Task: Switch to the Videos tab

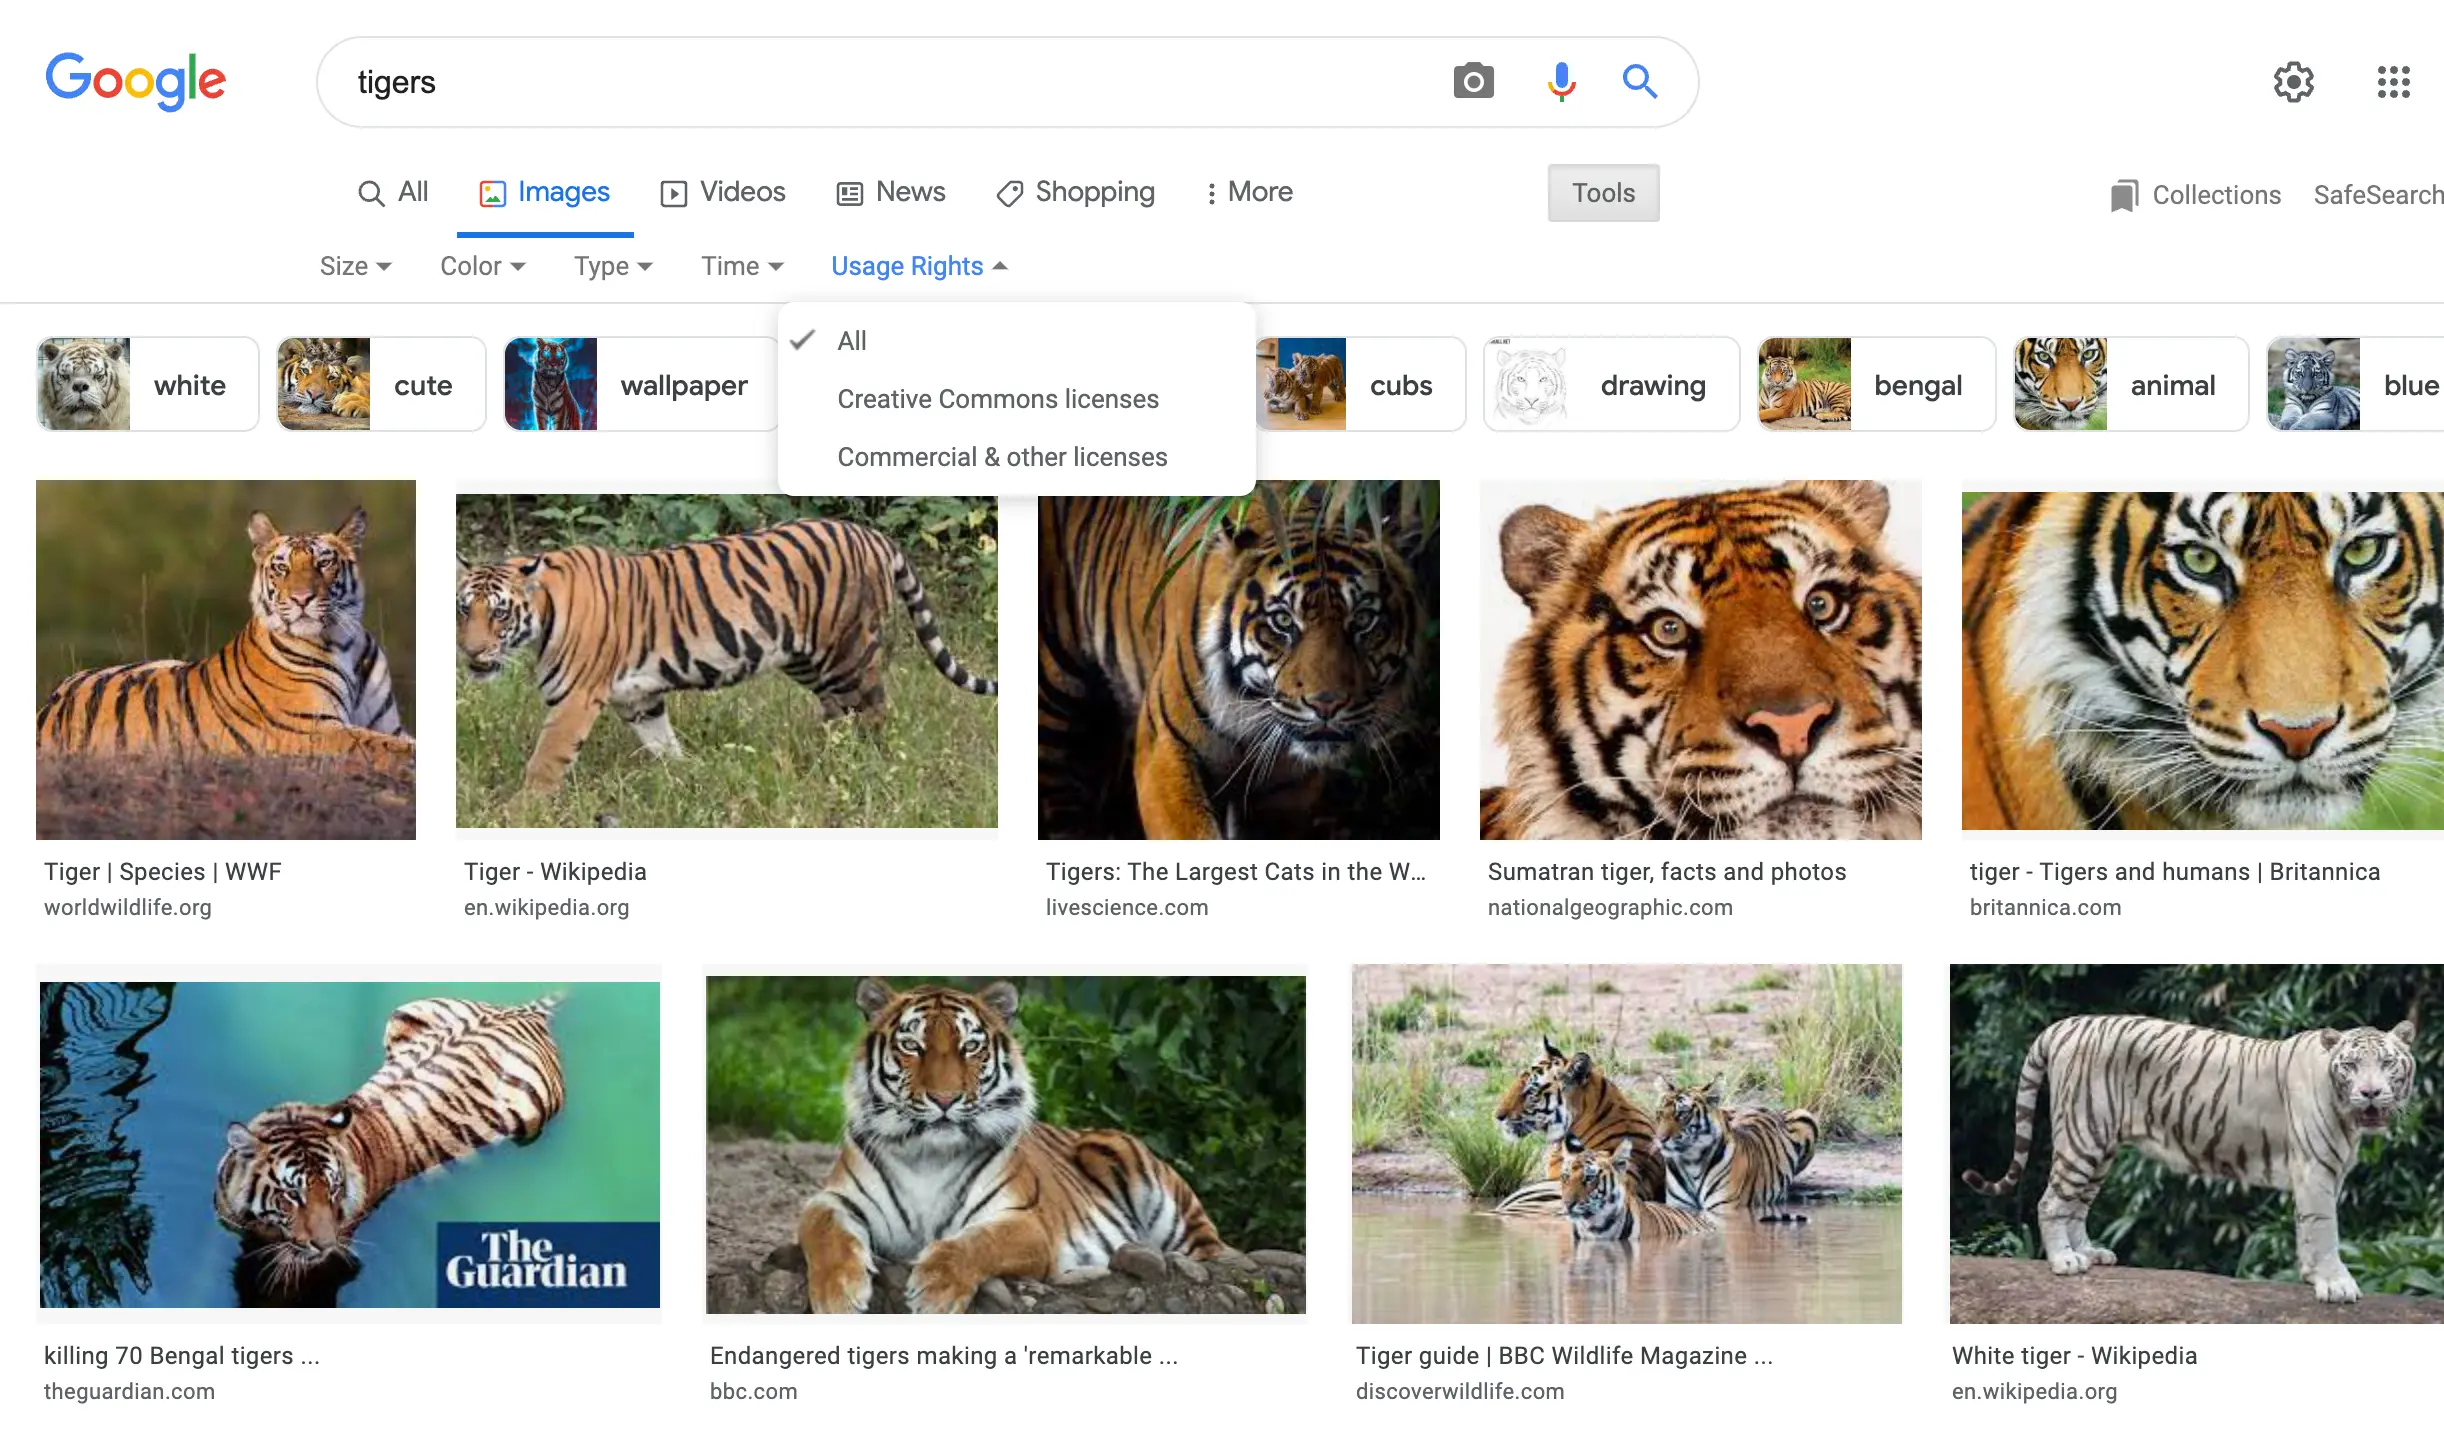Action: point(723,192)
